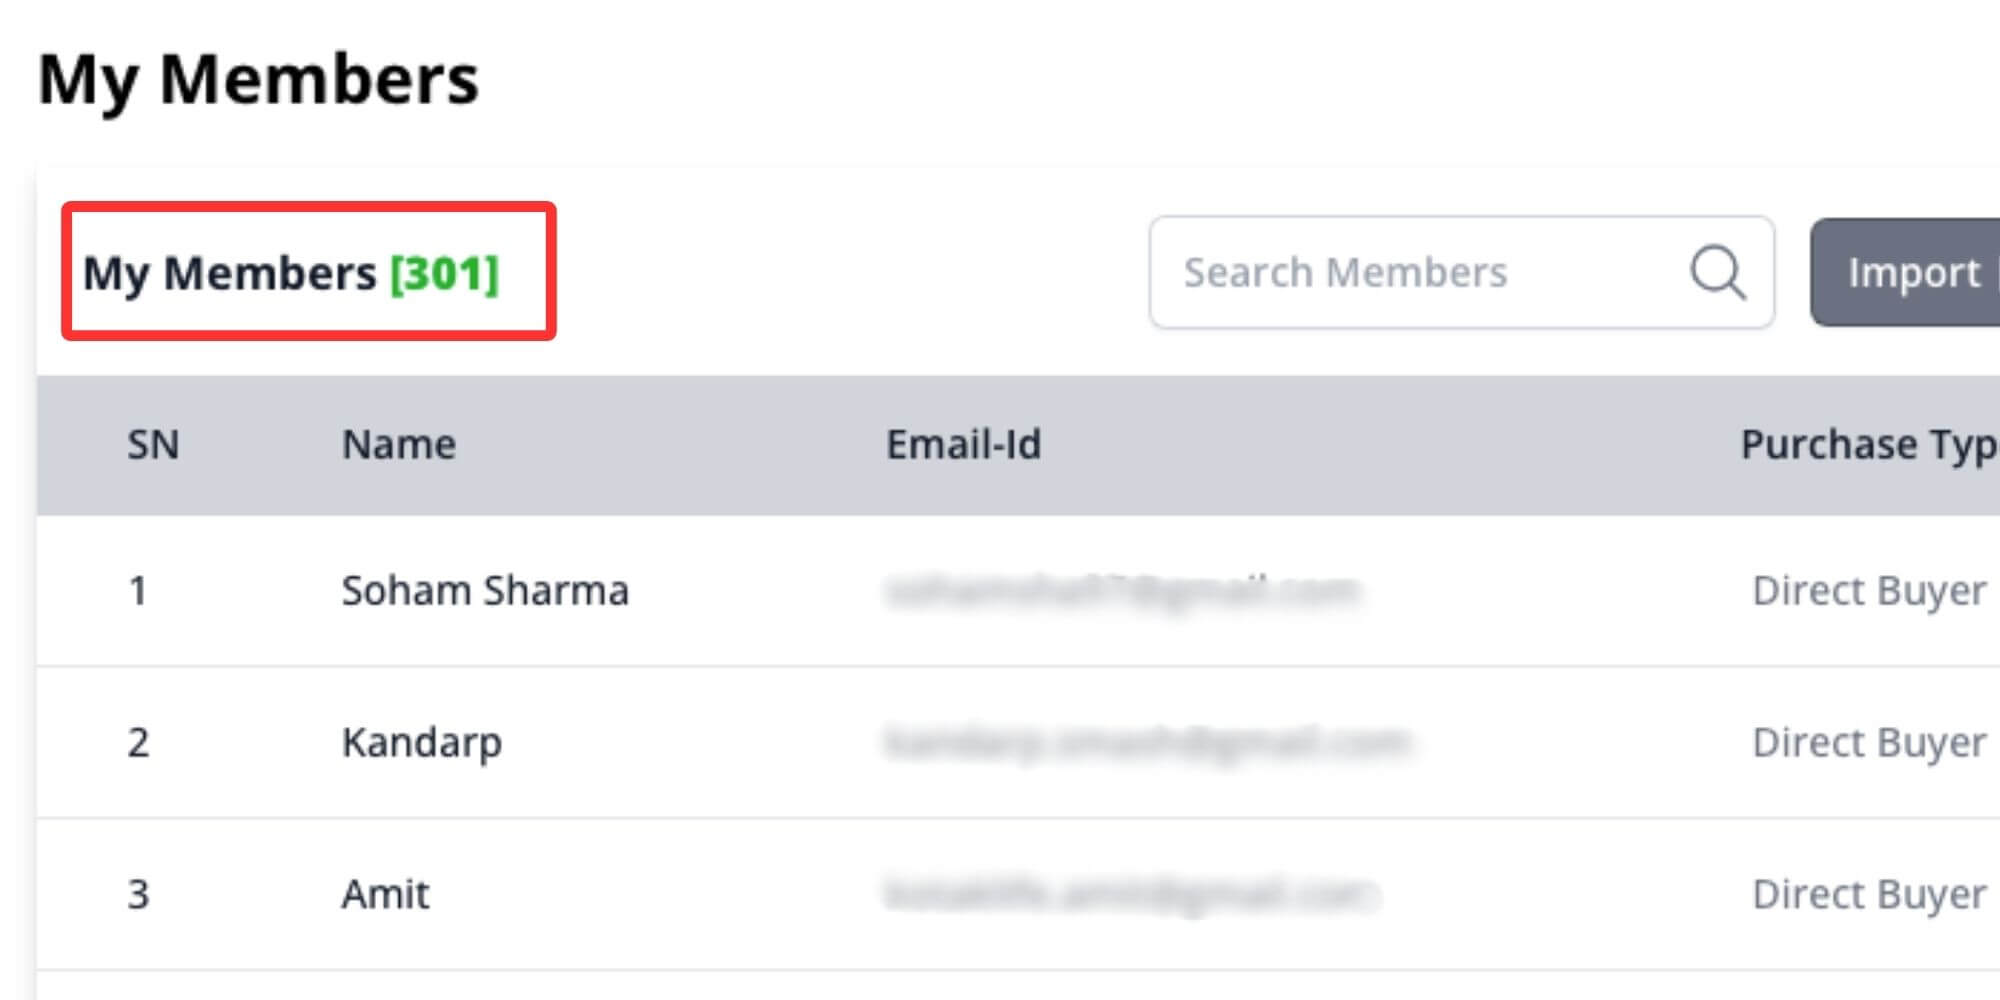Click serial number 1 in the table
This screenshot has width=2000, height=1000.
pos(138,591)
